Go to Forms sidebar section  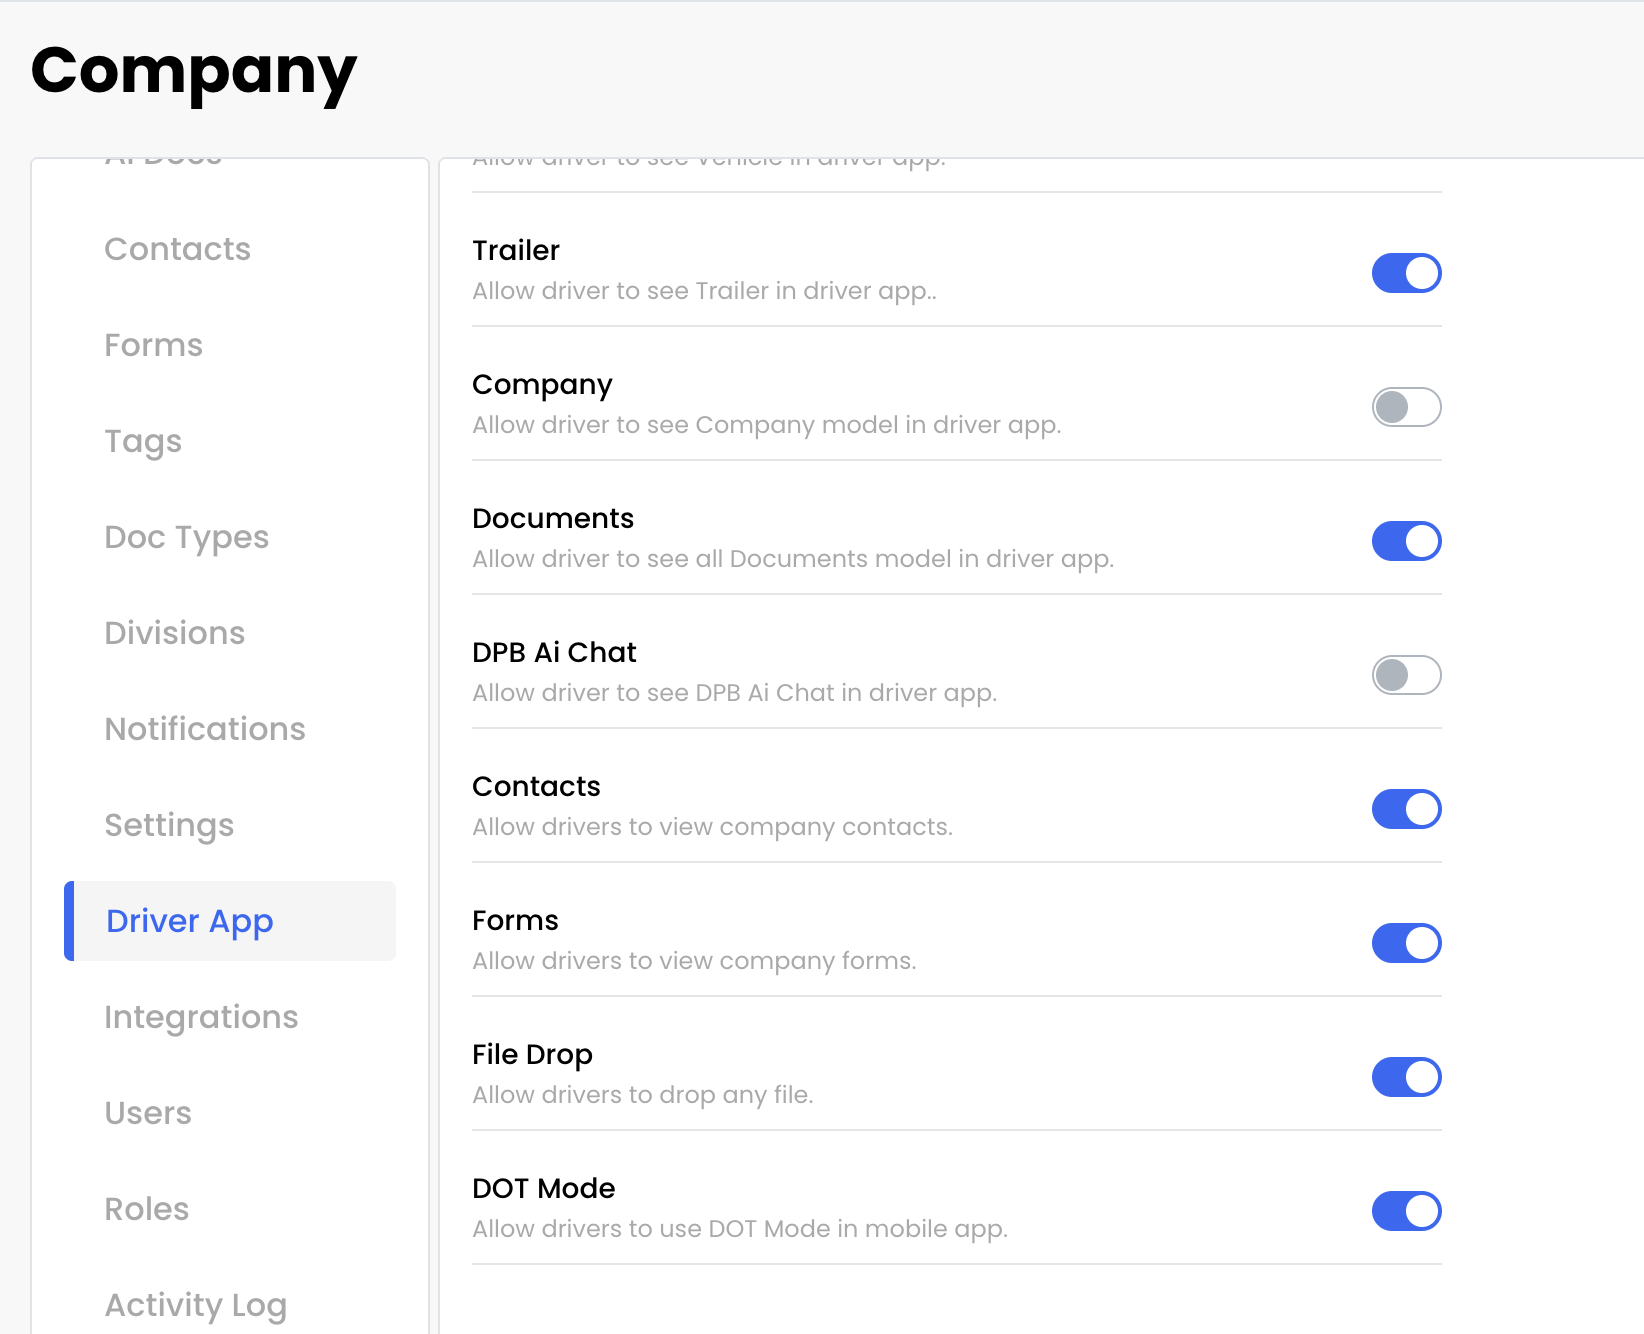[x=154, y=345]
